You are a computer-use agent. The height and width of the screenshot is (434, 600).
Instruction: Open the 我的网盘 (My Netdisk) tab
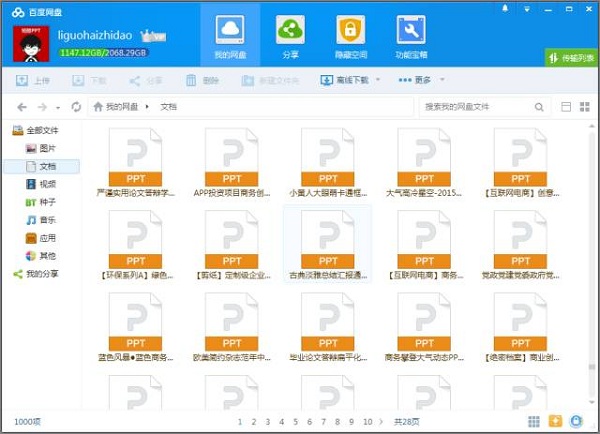230,35
